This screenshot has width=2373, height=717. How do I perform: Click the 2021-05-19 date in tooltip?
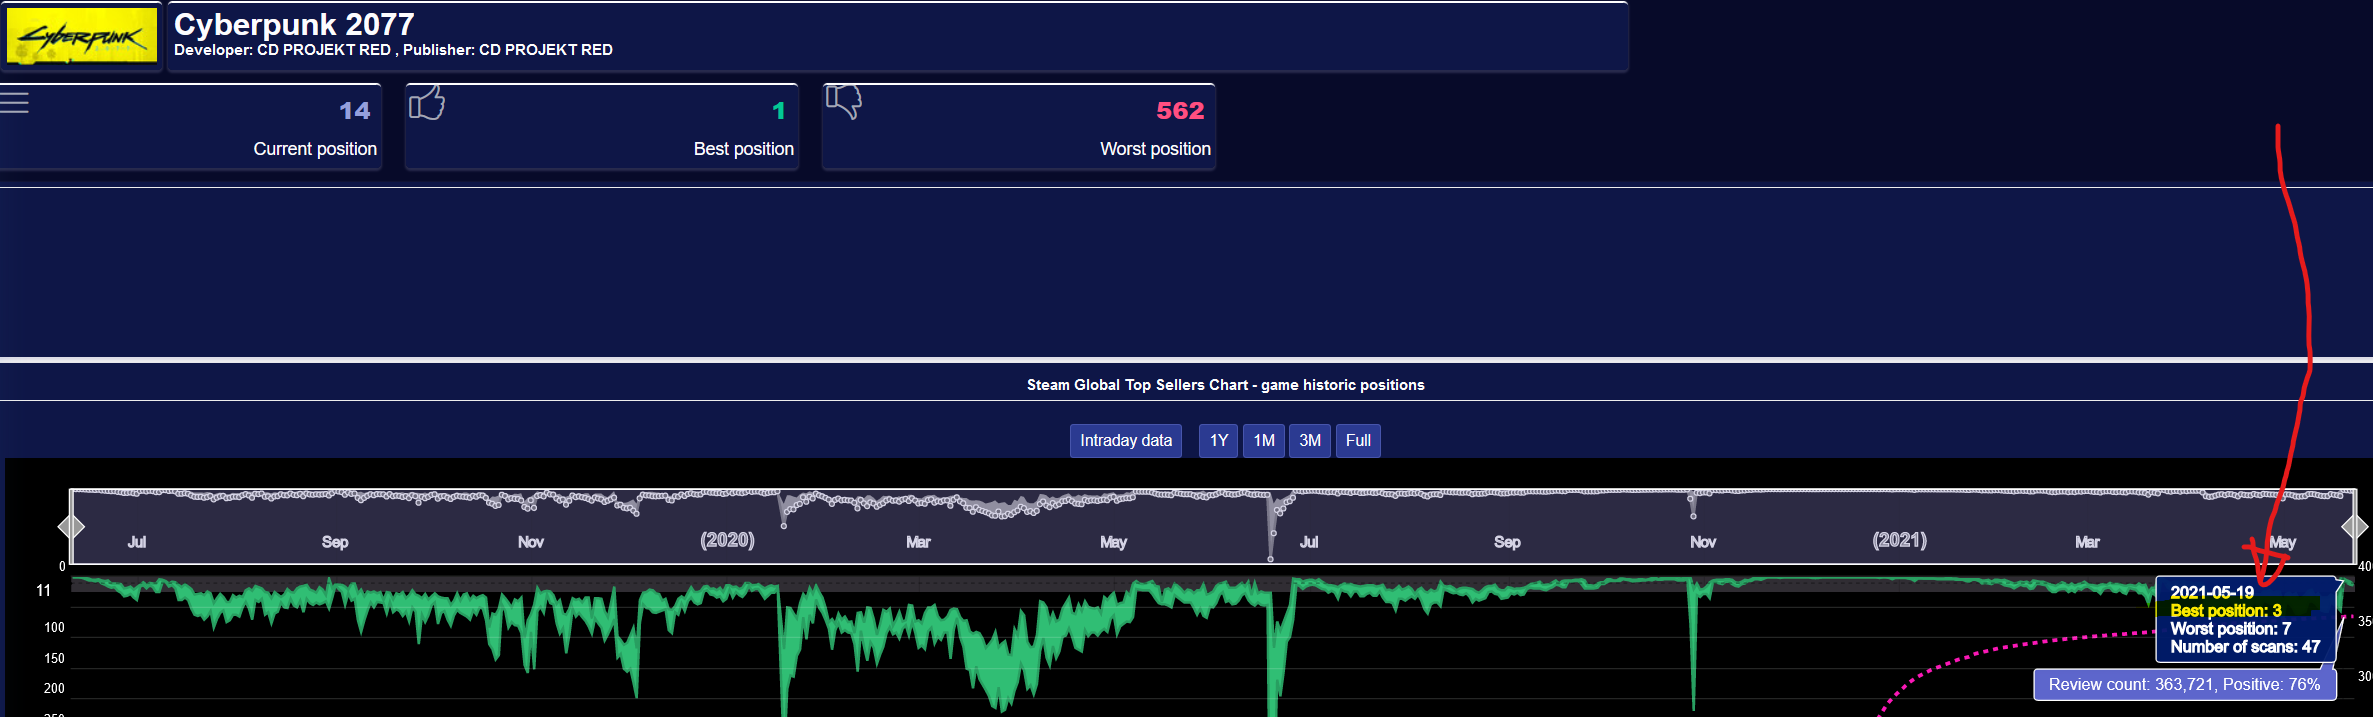tap(2212, 592)
